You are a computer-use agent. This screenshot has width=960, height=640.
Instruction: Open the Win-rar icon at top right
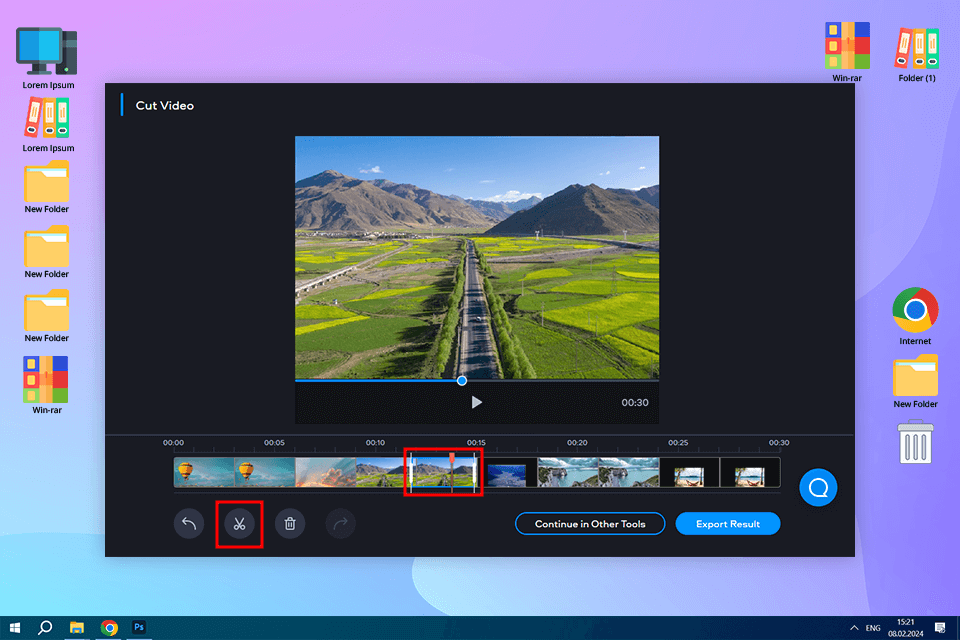[x=847, y=52]
